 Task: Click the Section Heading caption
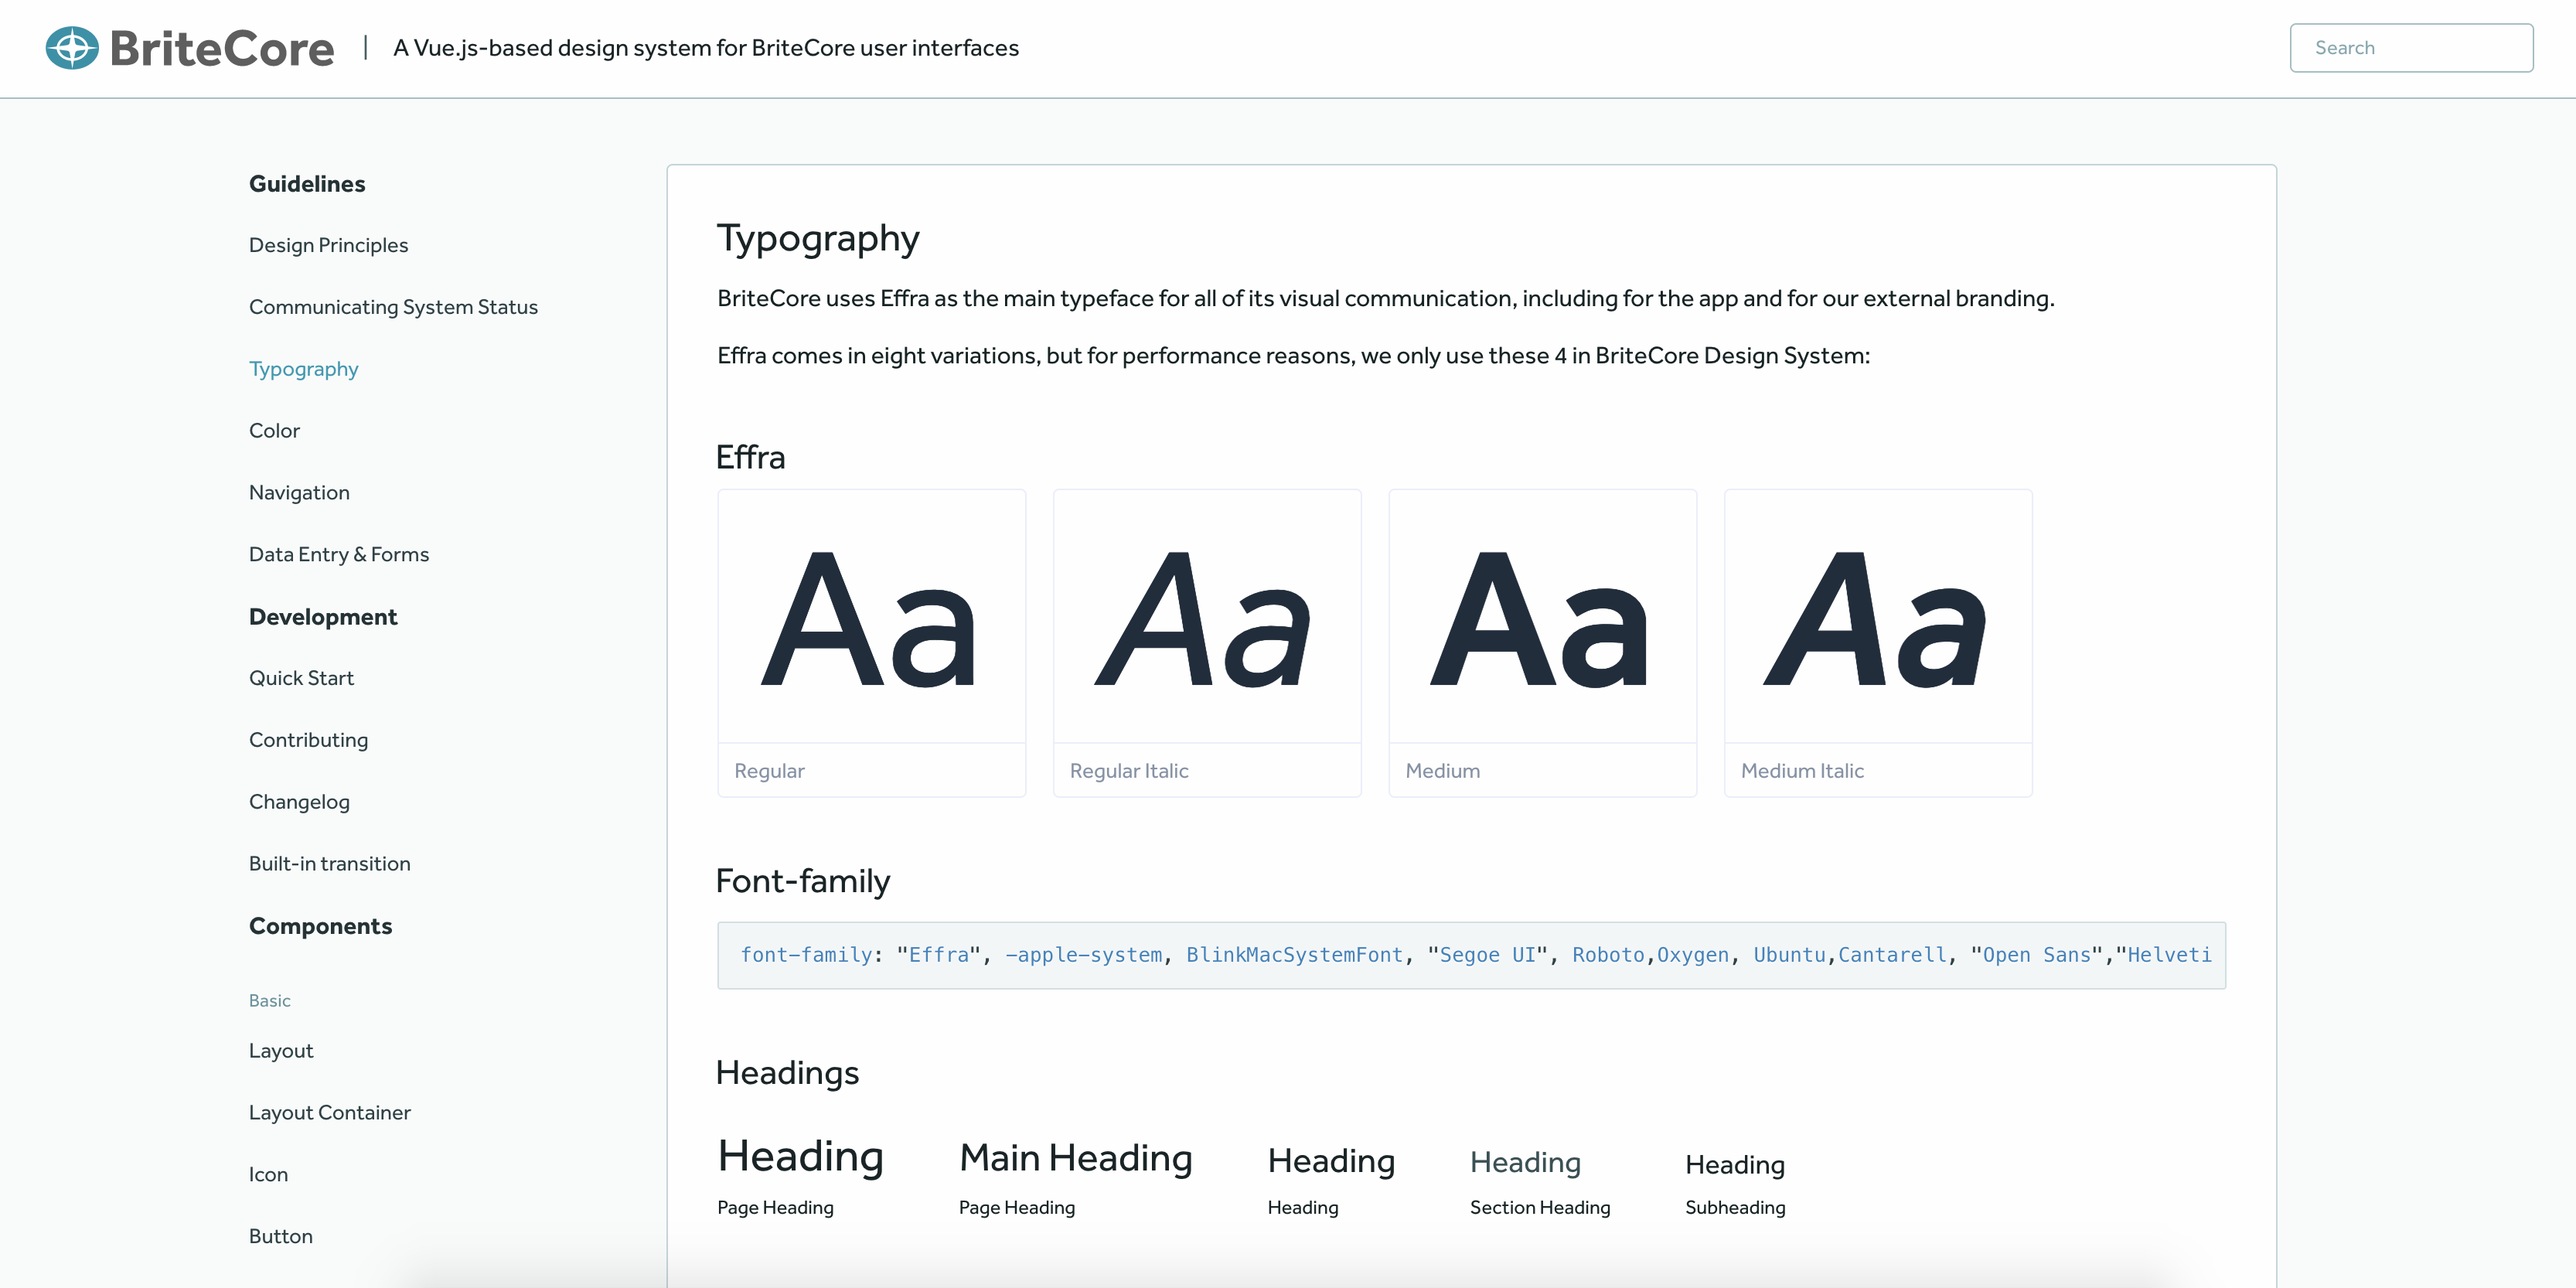1540,1208
